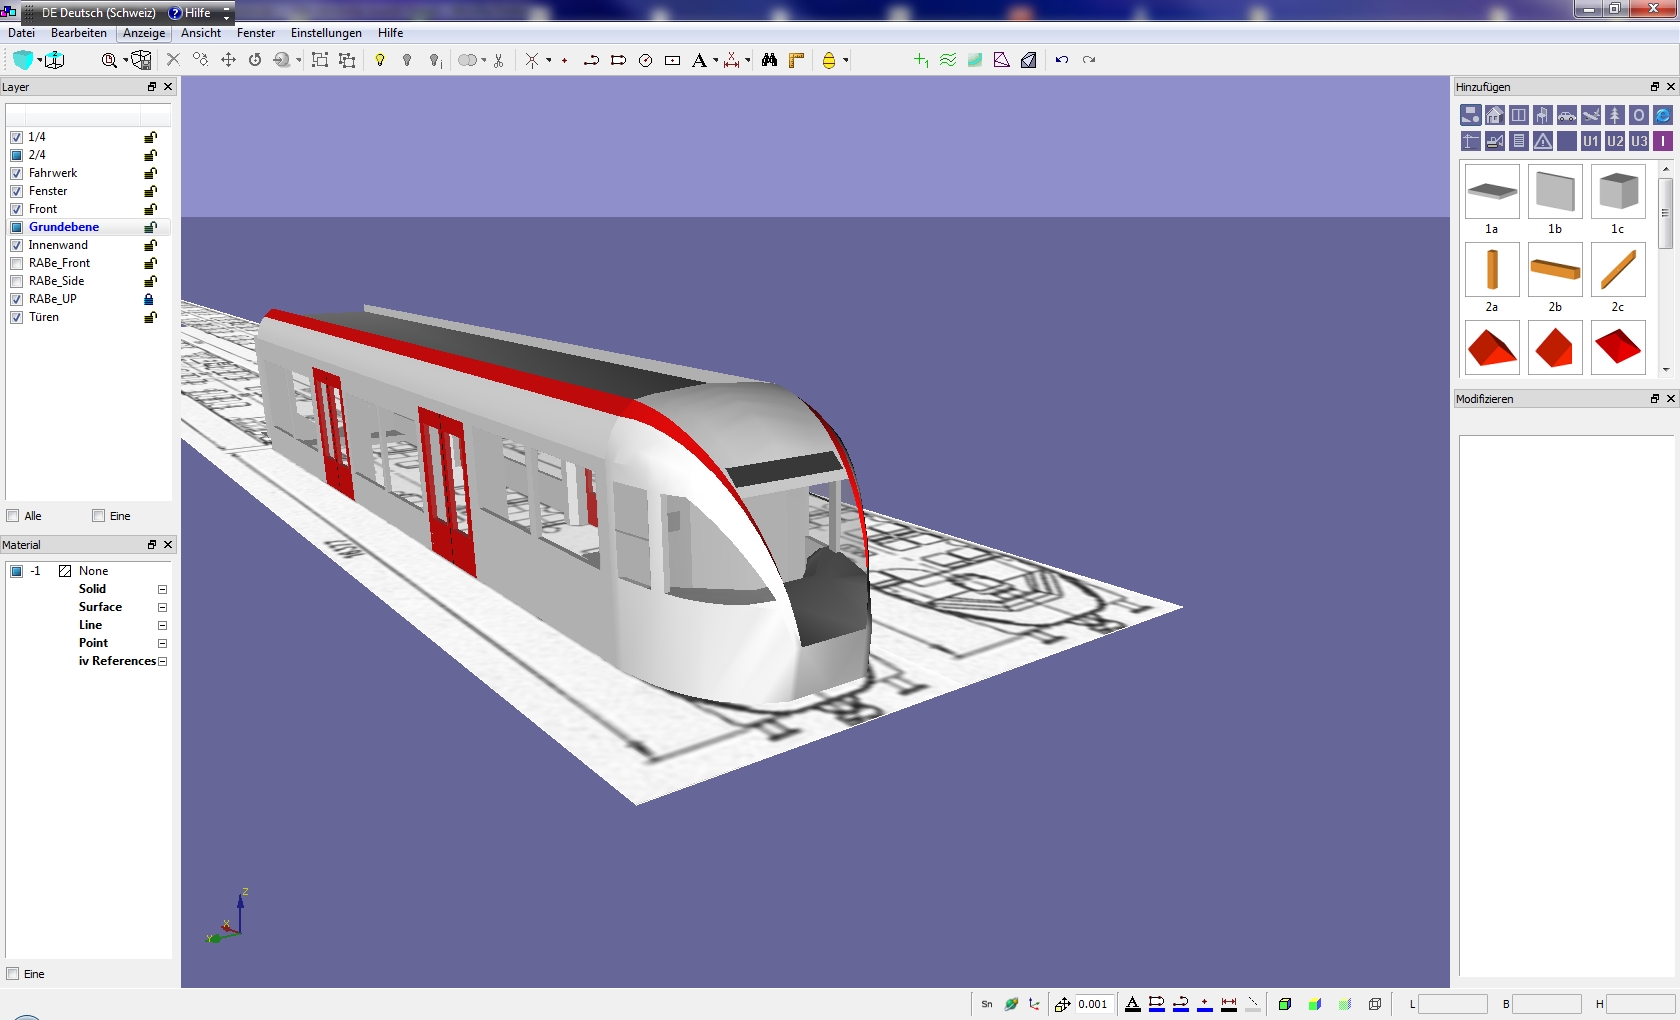Select the house category in Hinzufügen

tap(1494, 115)
